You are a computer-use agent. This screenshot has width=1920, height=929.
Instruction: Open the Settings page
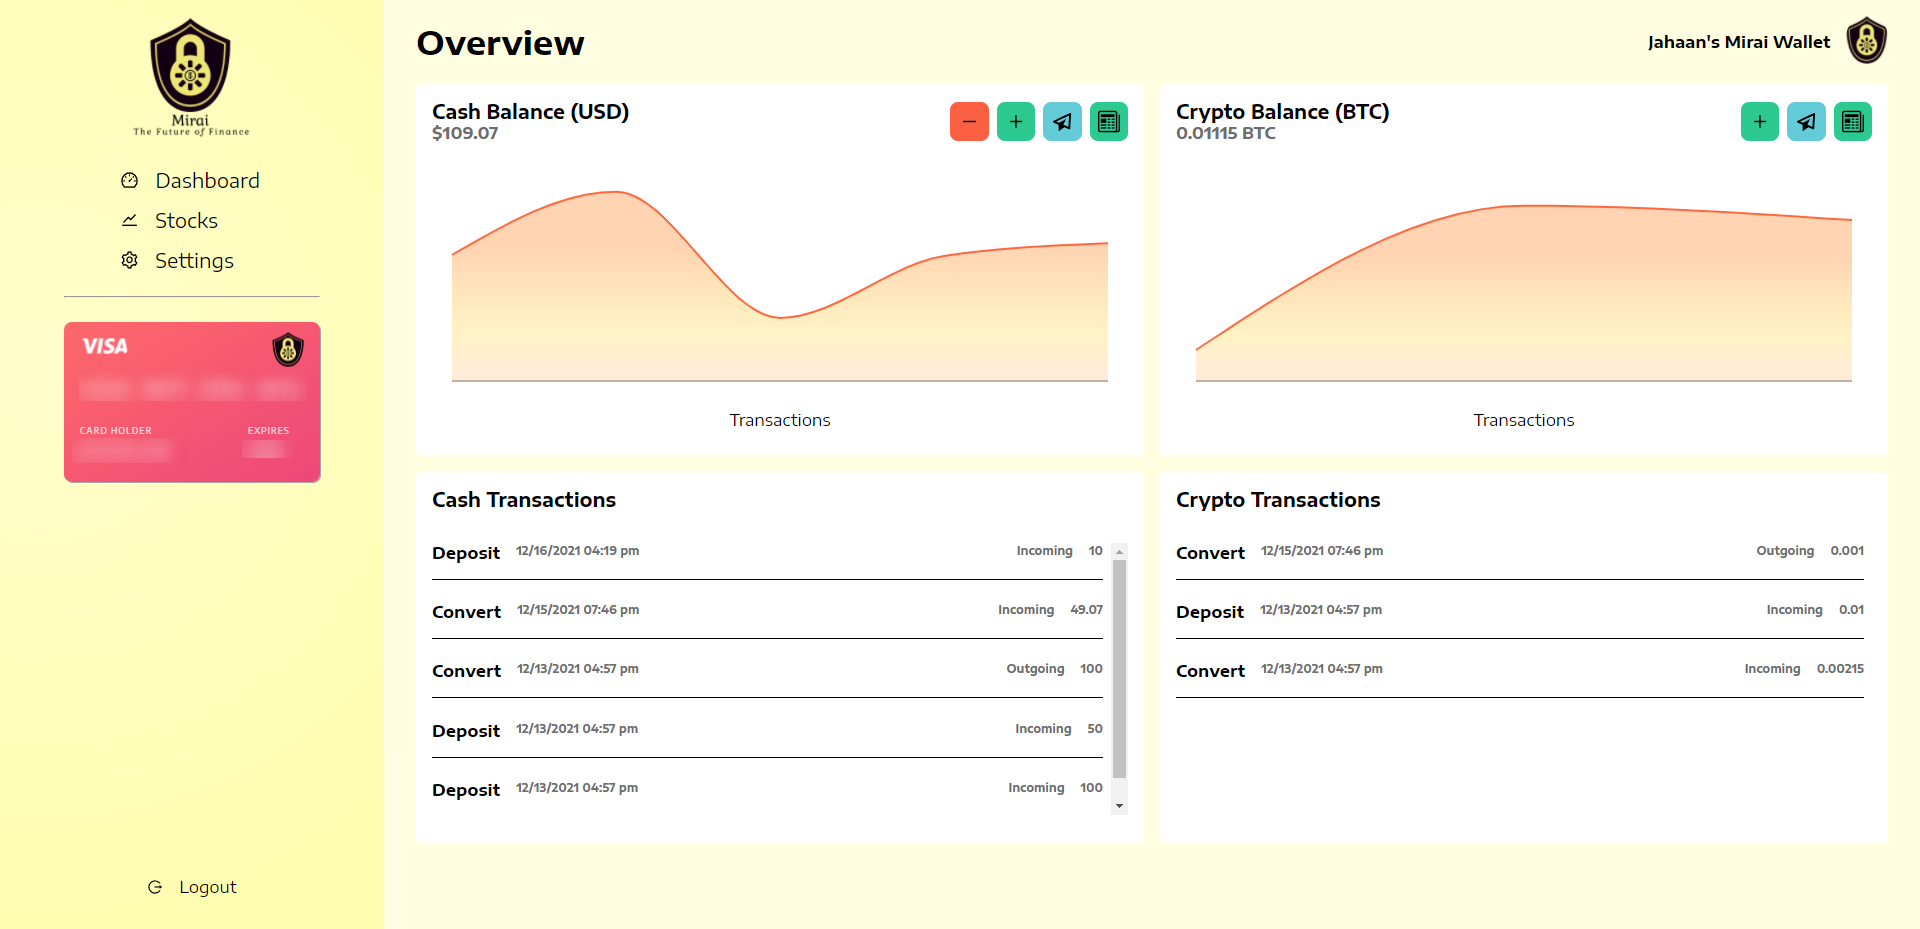click(x=194, y=261)
